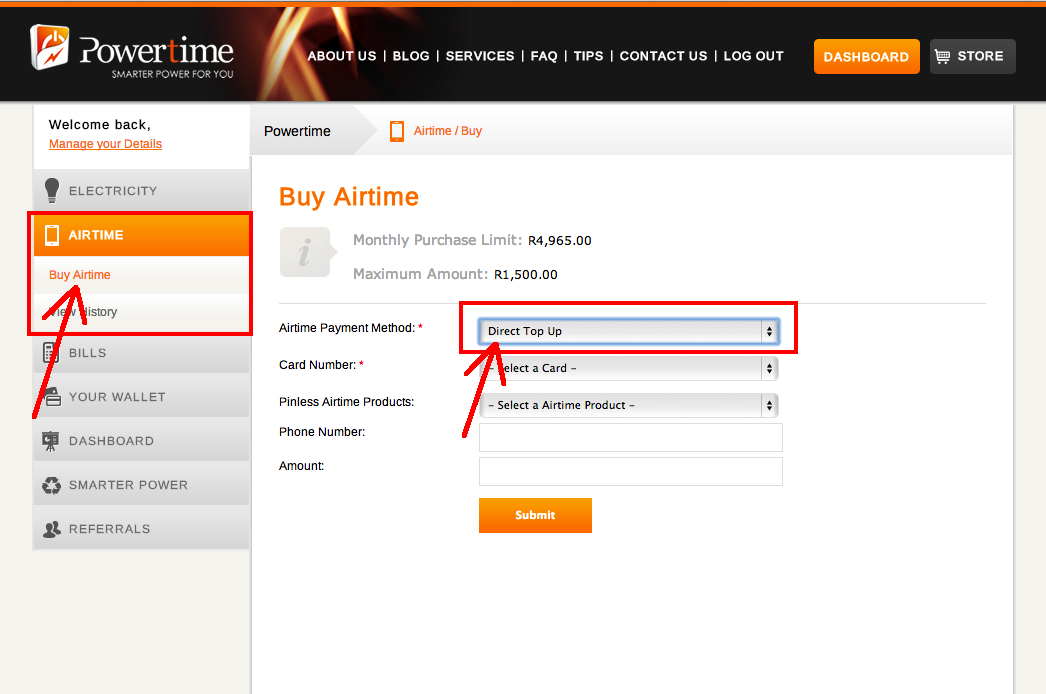The height and width of the screenshot is (694, 1046).
Task: Select the AIRTIME sidebar section
Action: [141, 235]
